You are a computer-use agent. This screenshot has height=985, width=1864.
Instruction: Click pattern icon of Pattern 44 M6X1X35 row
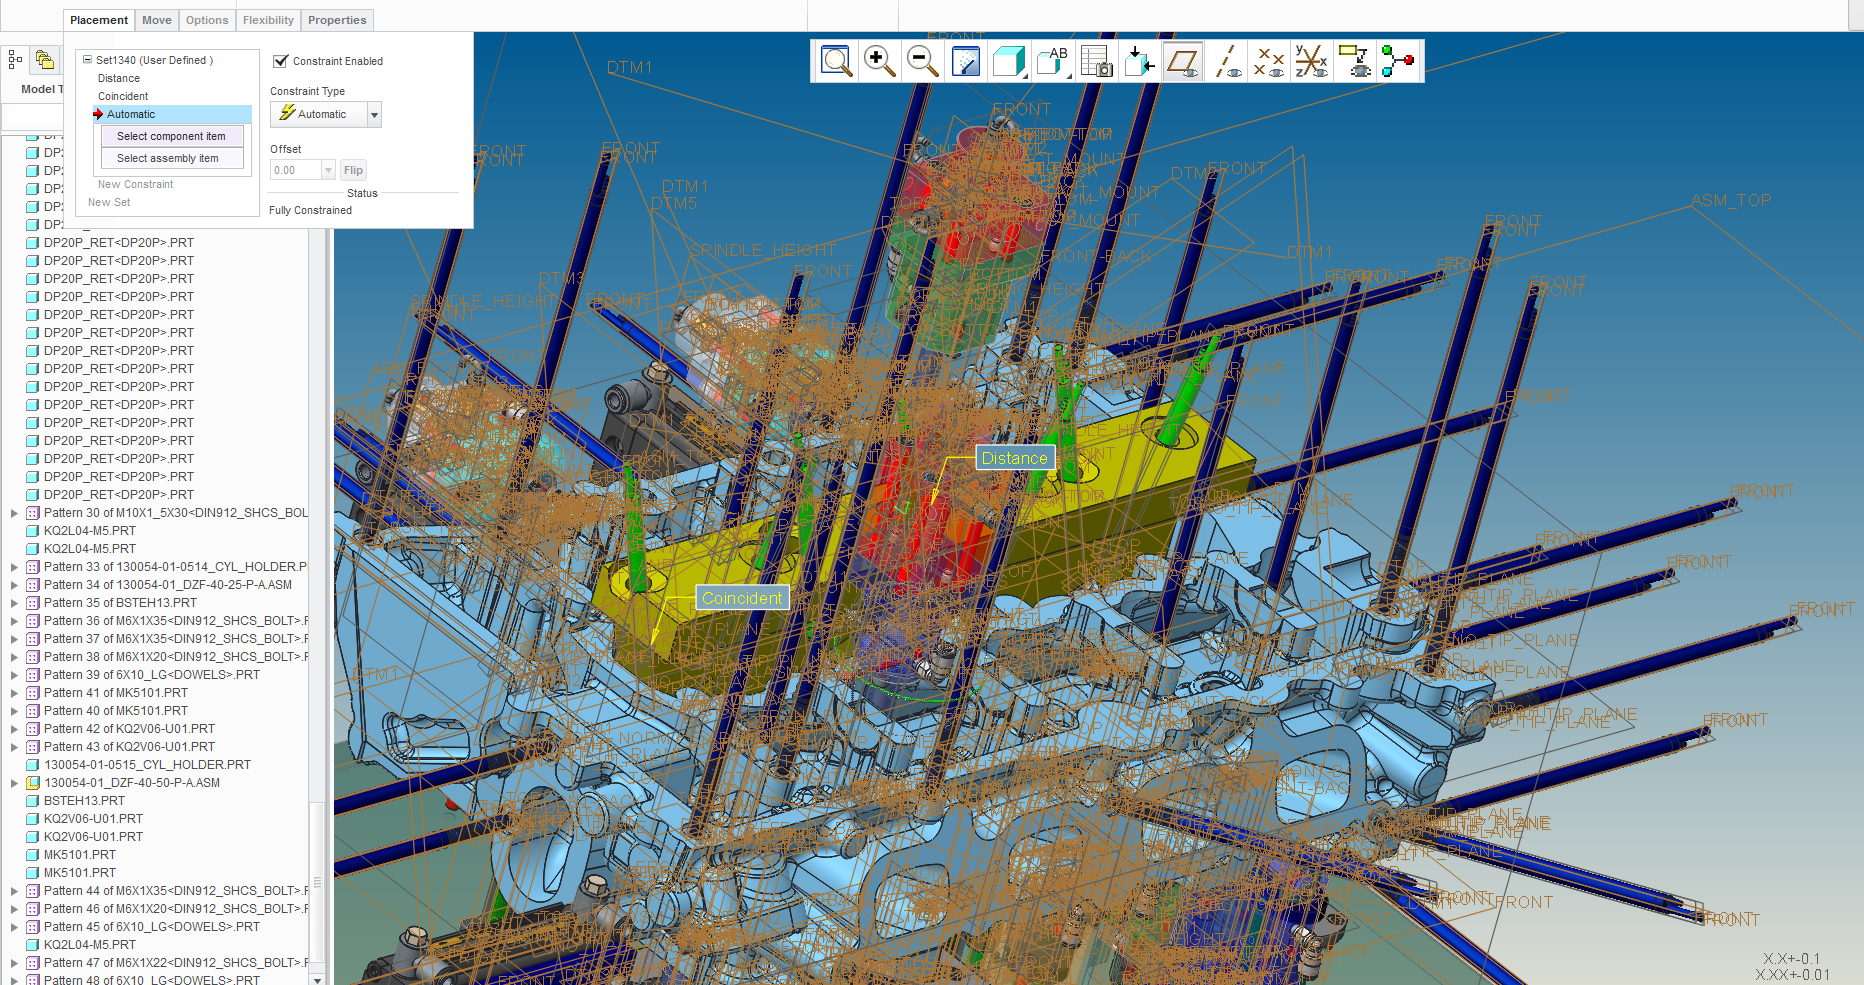[33, 891]
